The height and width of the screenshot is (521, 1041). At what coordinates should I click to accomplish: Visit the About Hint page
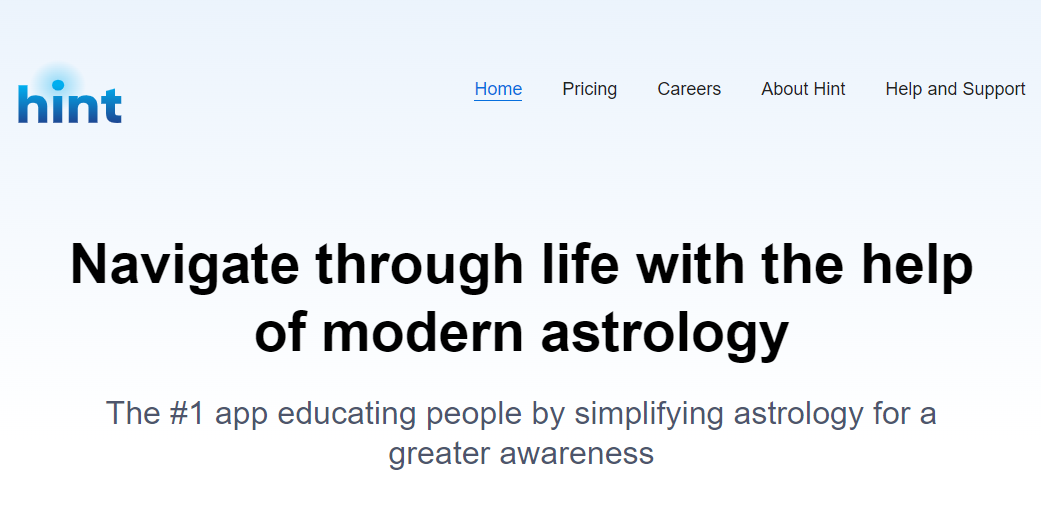point(803,89)
